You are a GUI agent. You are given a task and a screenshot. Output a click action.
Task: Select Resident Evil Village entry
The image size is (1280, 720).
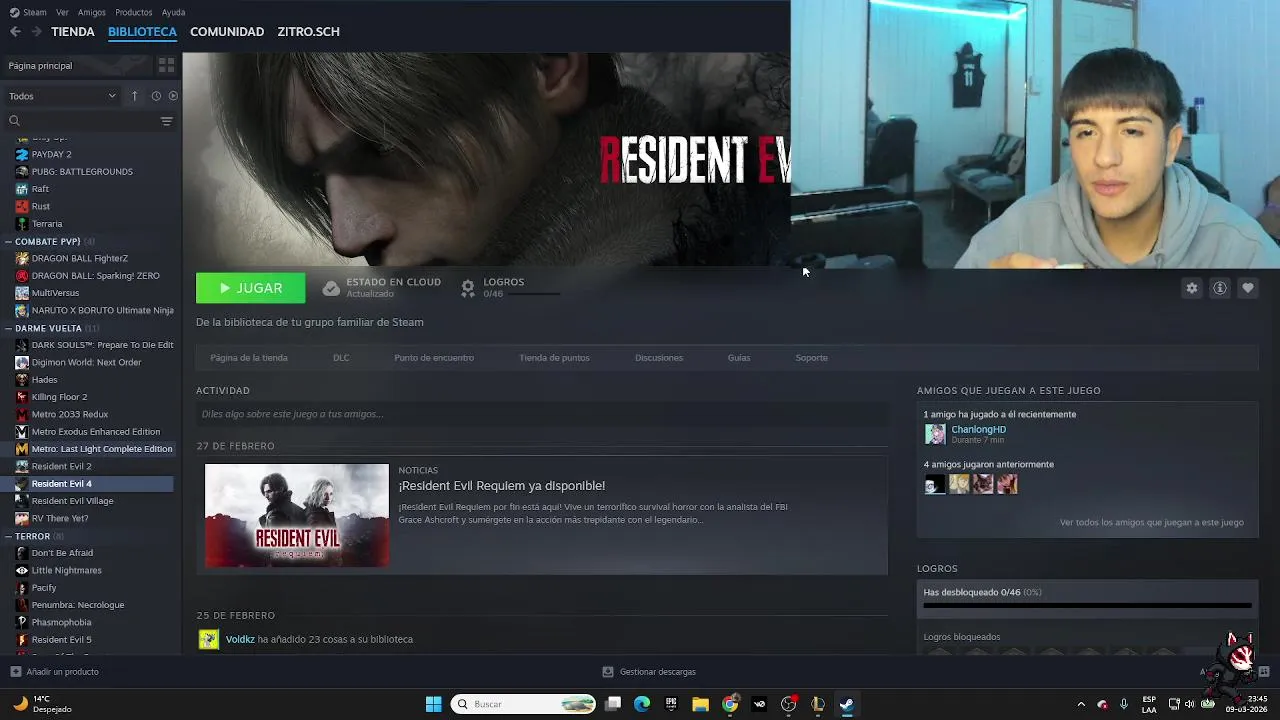(72, 501)
